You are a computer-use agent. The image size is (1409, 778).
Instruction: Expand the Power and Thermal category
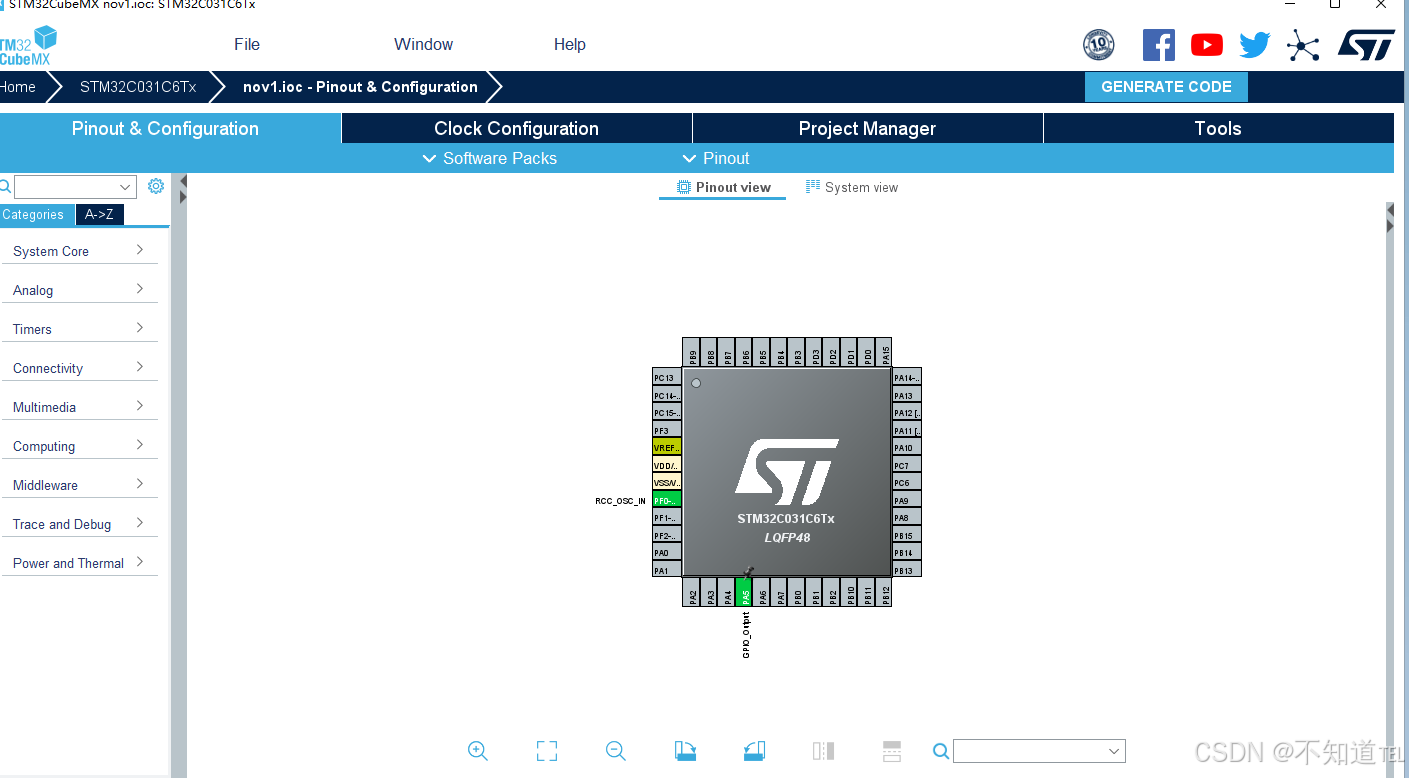79,563
